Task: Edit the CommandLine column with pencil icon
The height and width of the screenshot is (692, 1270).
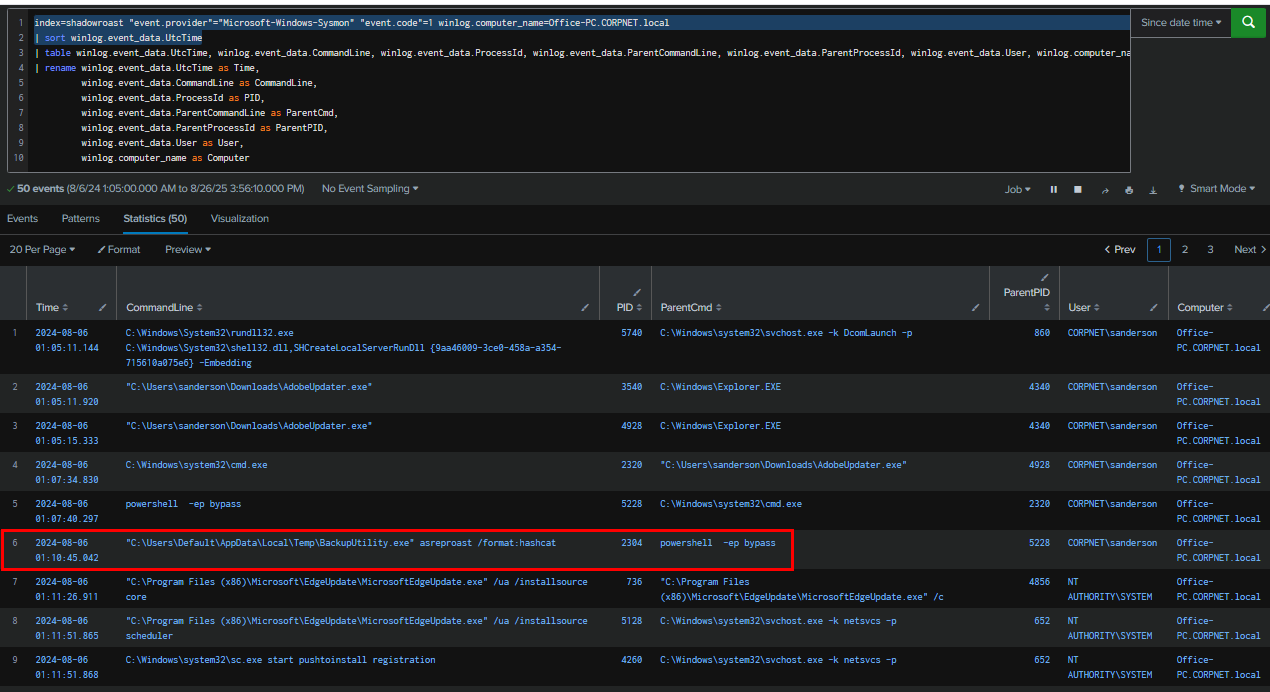Action: tap(585, 308)
